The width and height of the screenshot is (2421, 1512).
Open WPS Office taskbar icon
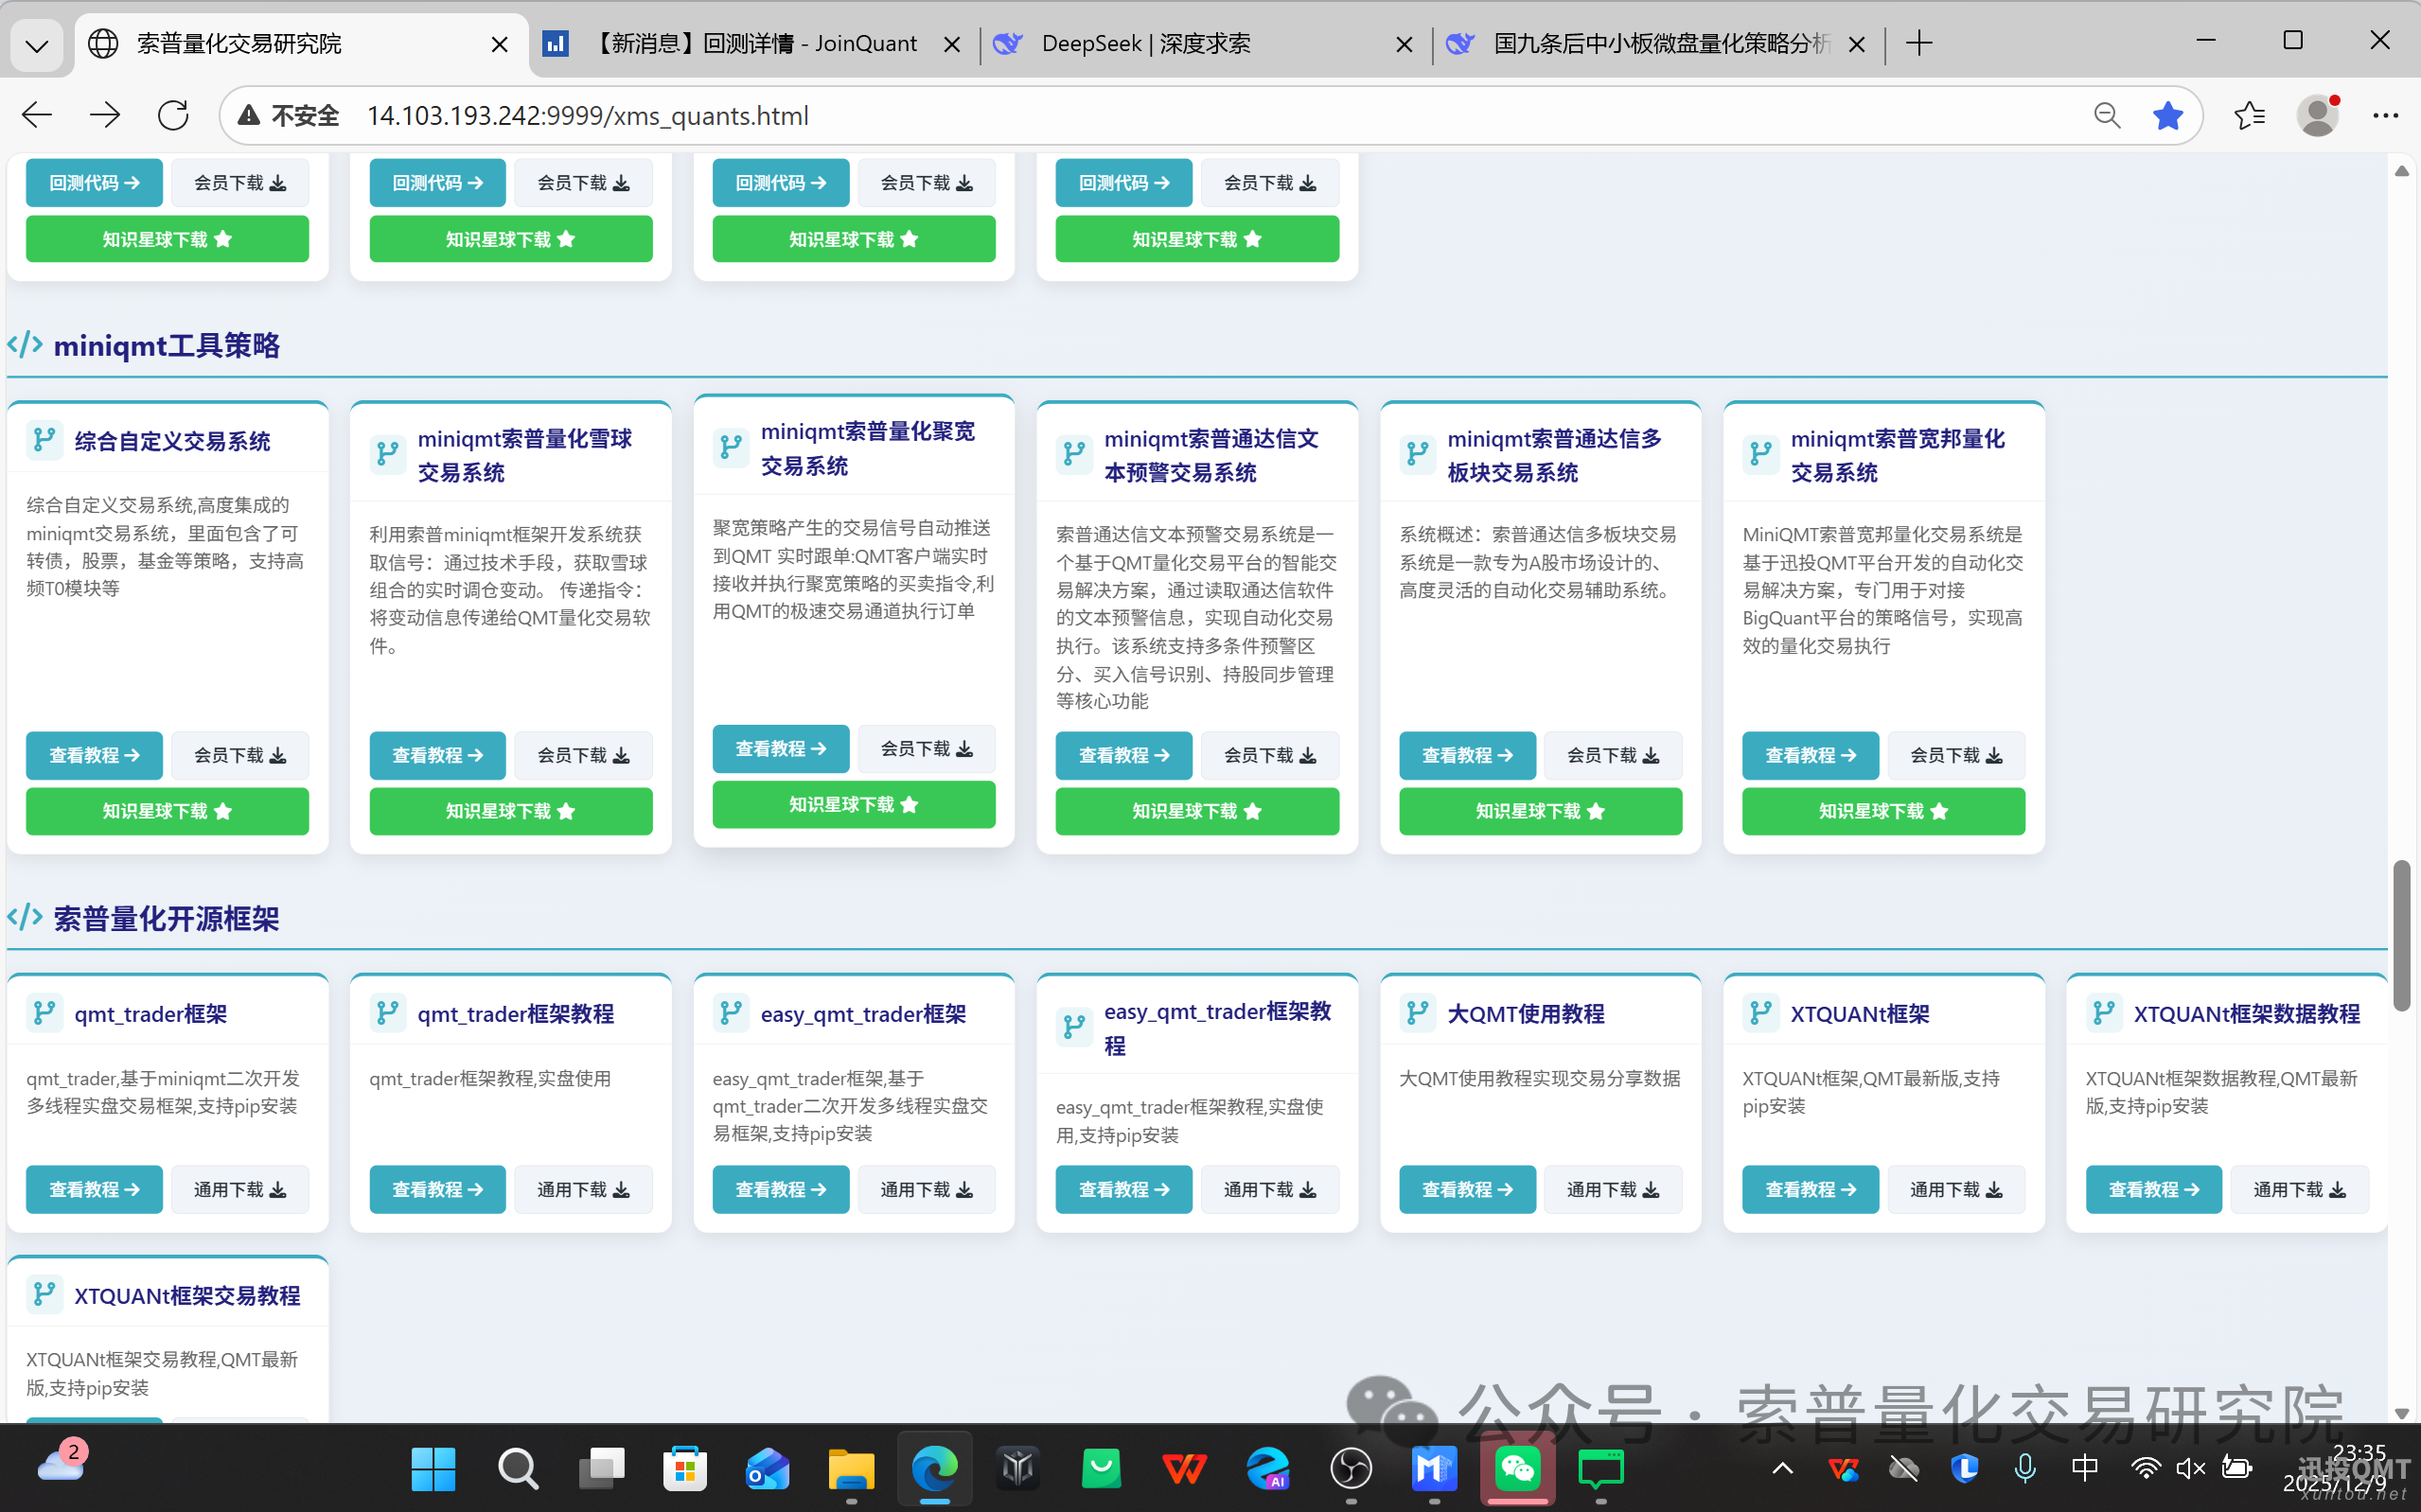1184,1469
